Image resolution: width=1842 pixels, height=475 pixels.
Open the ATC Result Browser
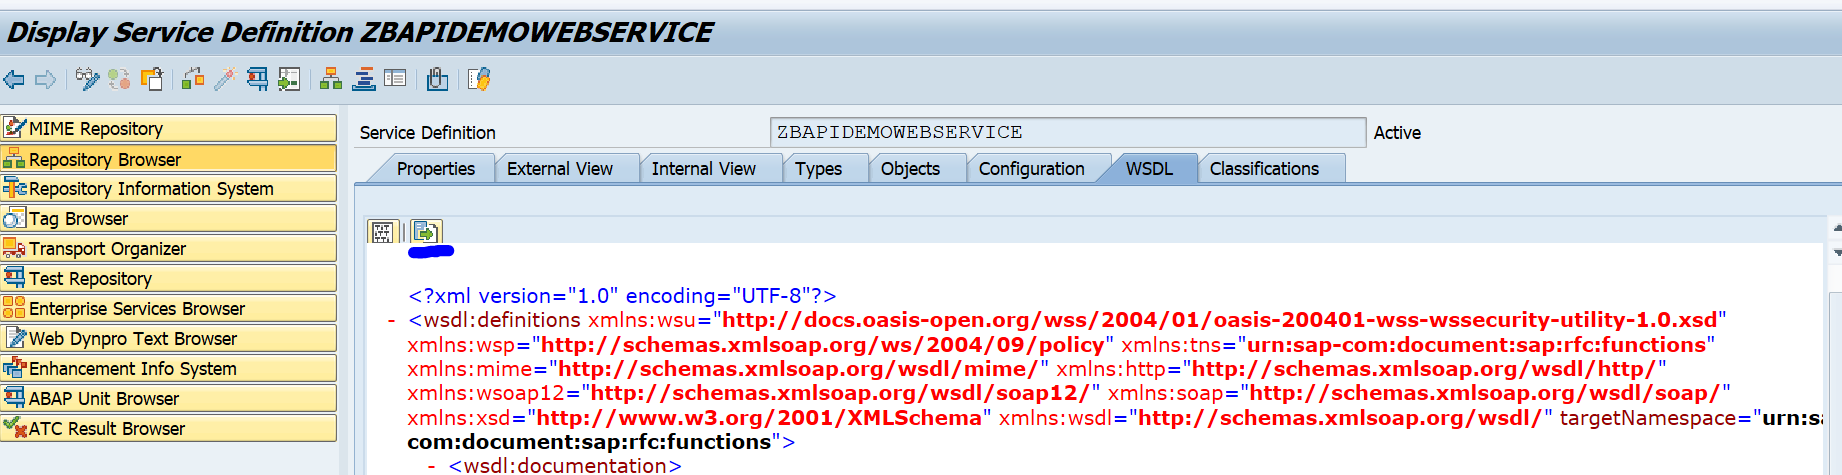click(168, 428)
